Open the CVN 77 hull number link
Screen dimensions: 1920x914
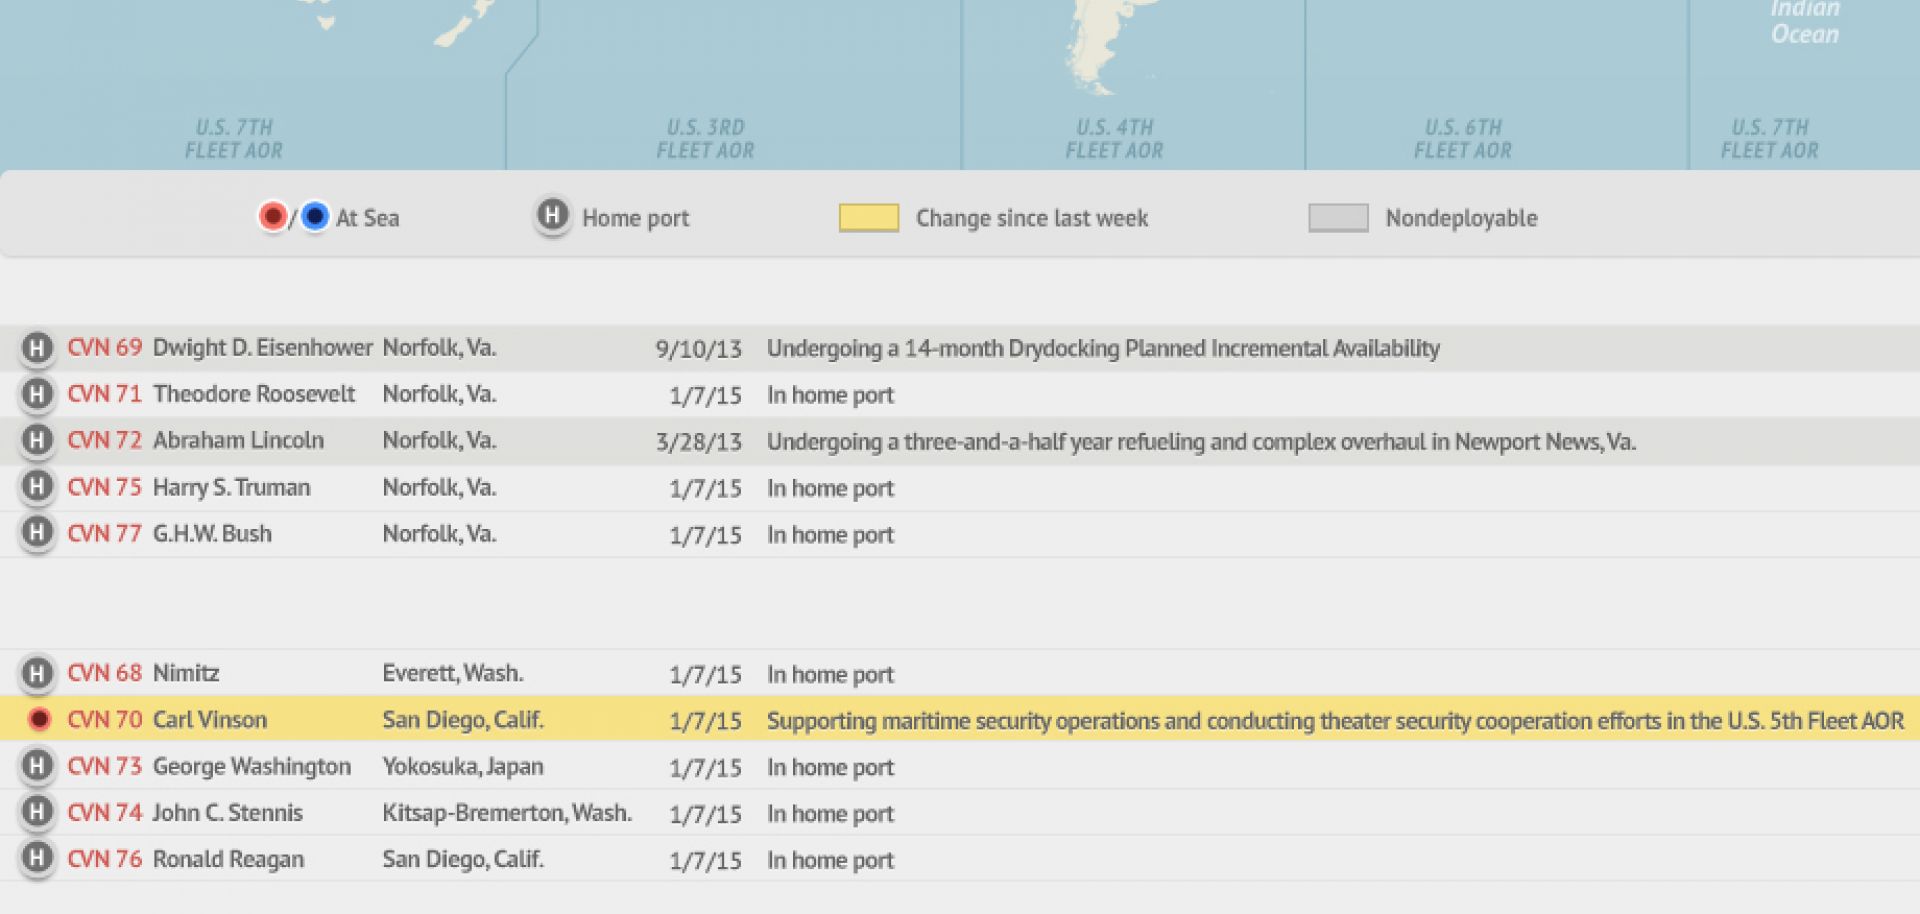[x=104, y=534]
